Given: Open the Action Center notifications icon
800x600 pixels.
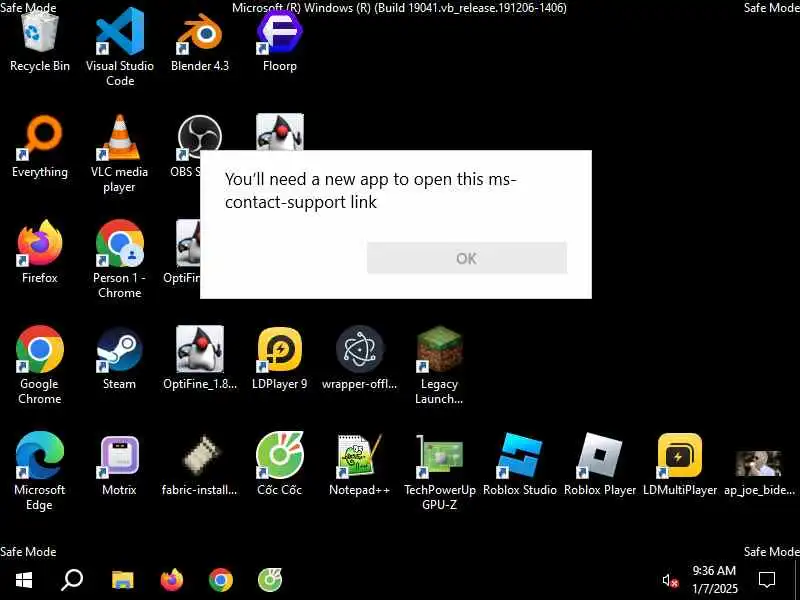Looking at the screenshot, I should point(767,580).
